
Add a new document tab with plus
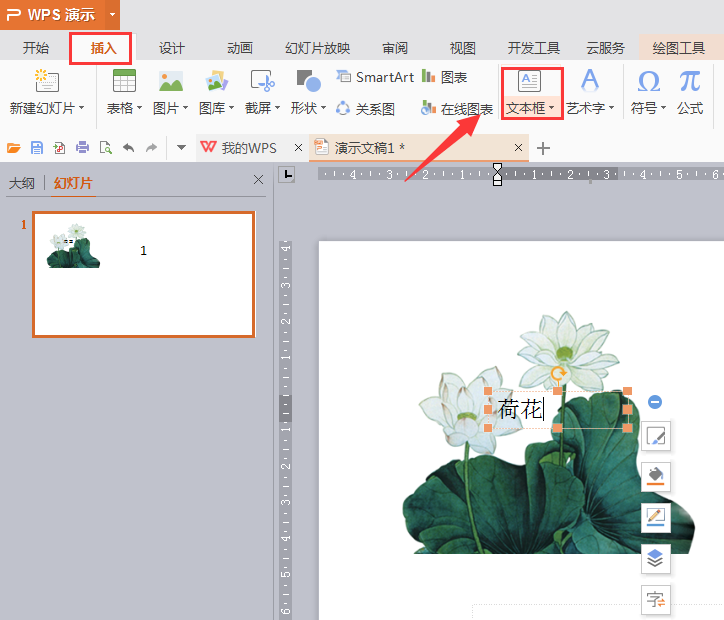pos(543,148)
